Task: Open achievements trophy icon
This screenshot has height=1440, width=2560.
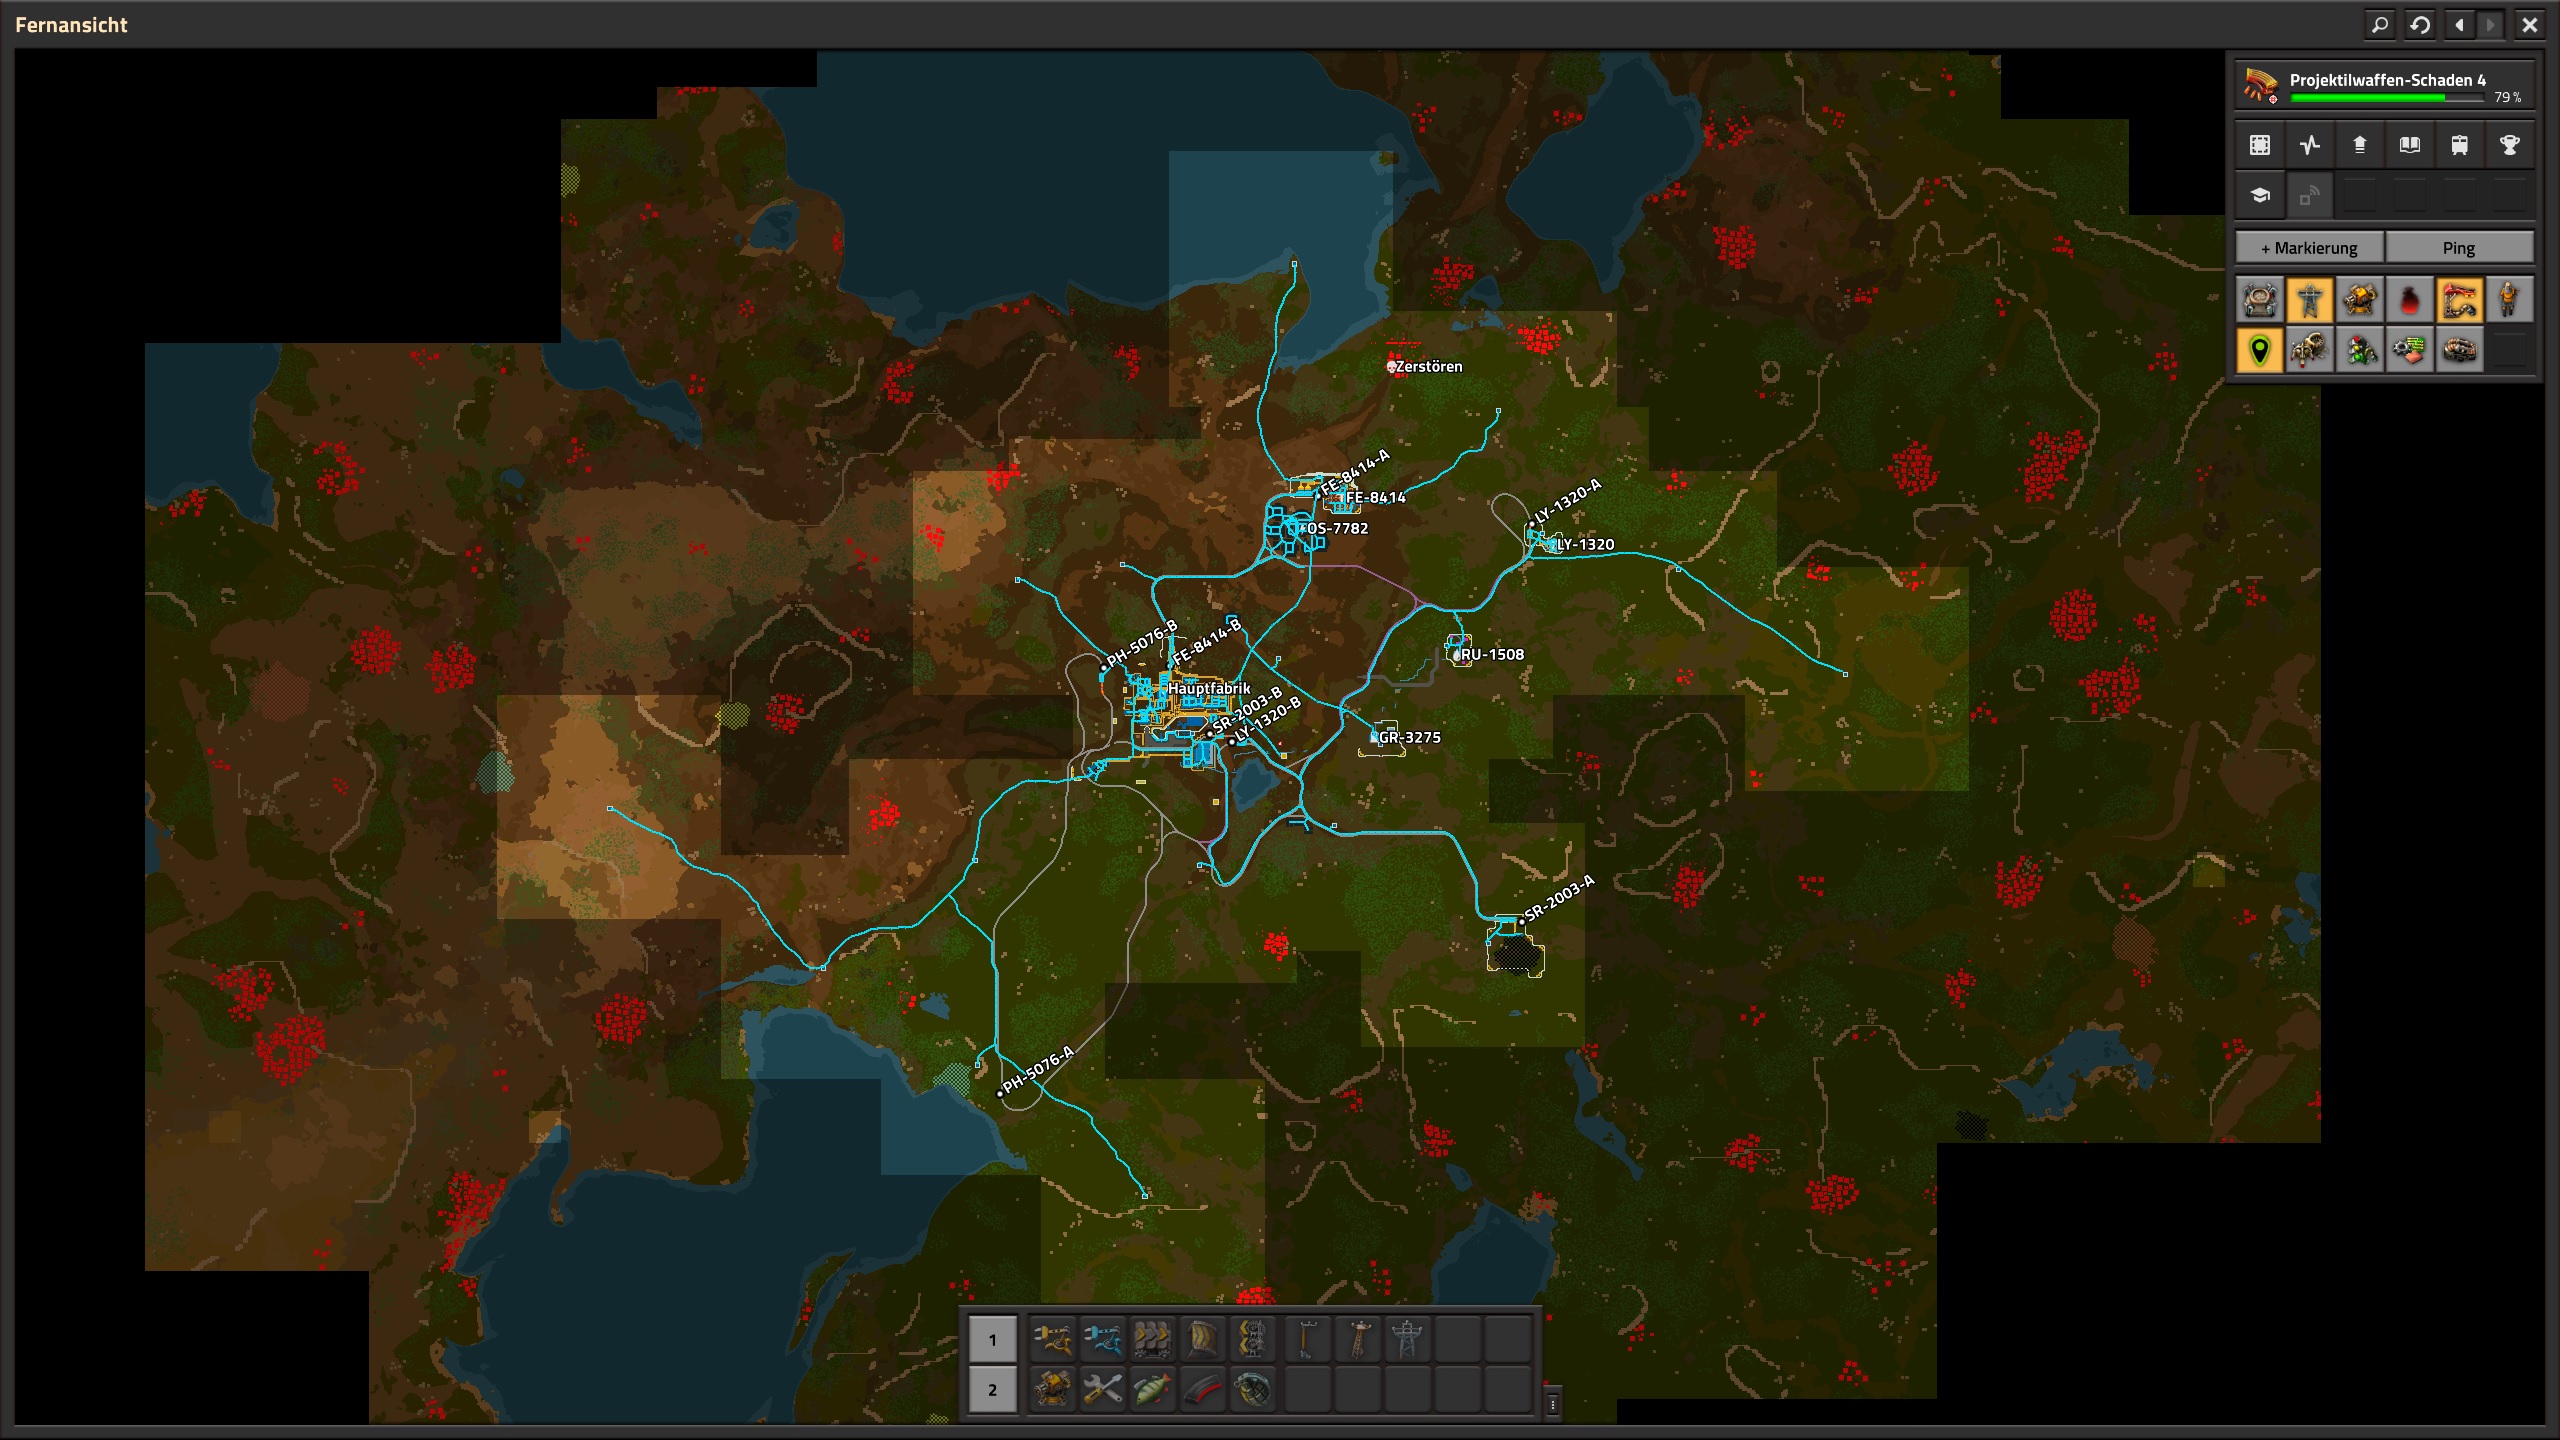Action: 2510,146
